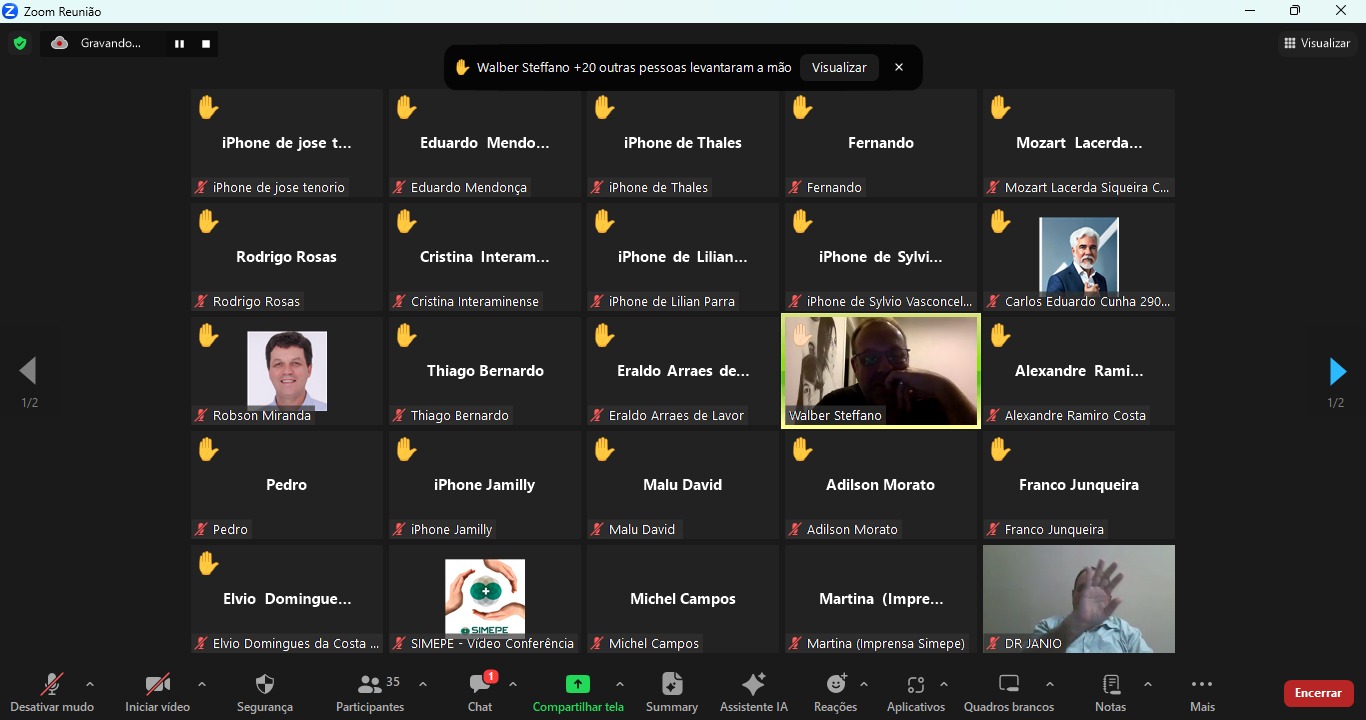Turn on camera with Iniciar vídeo
This screenshot has height=720, width=1366.
[157, 692]
